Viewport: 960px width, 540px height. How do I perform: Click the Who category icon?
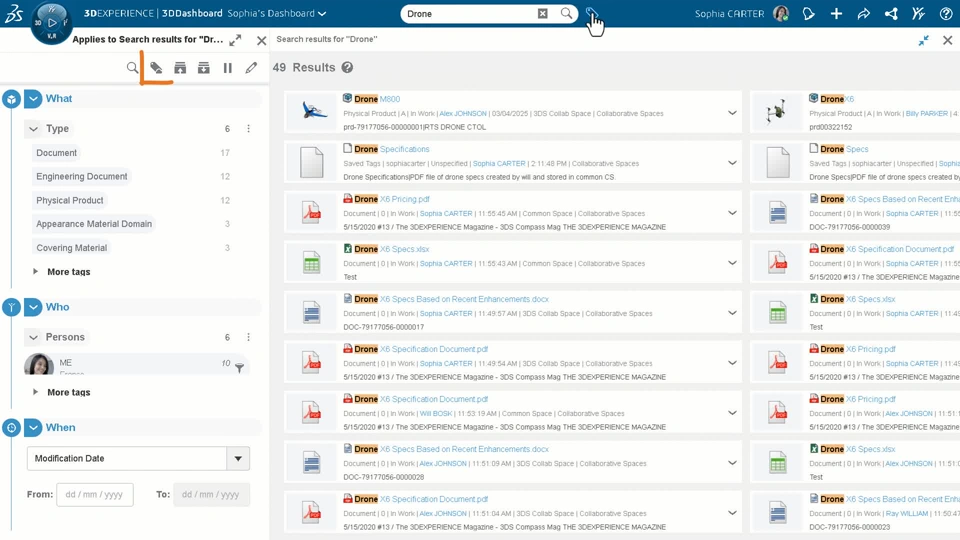click(11, 307)
